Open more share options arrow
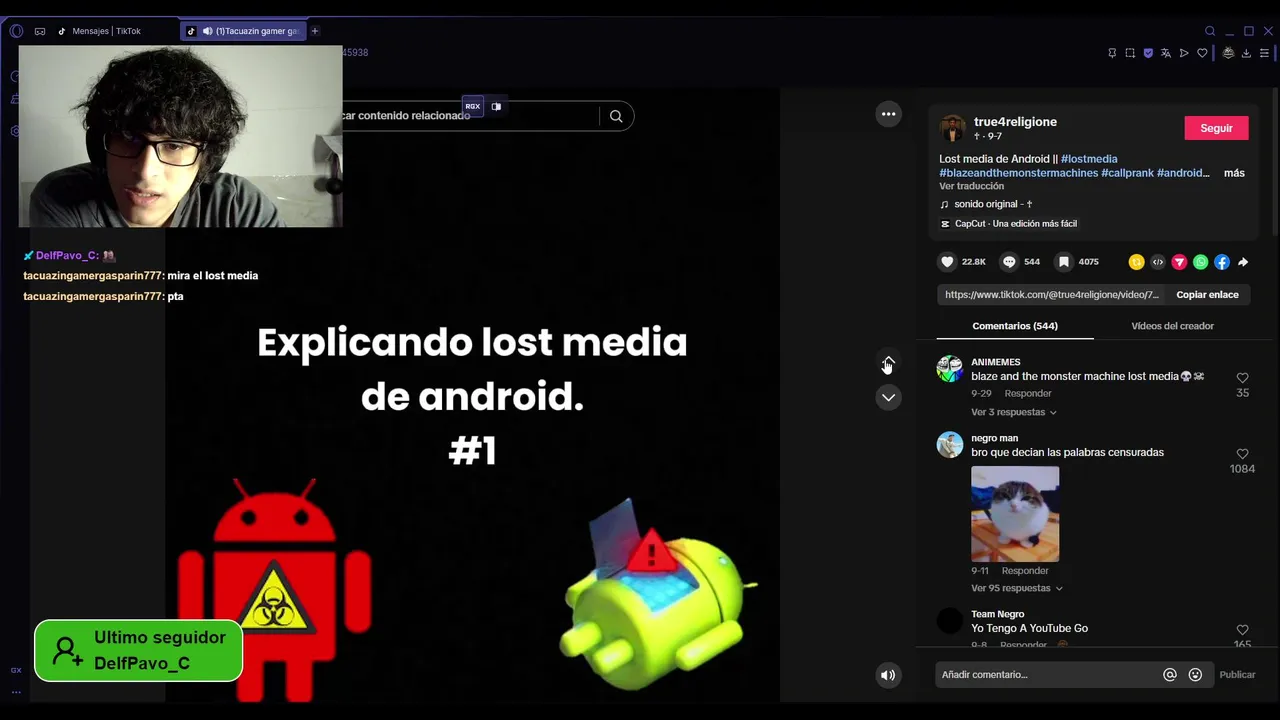1280x720 pixels. pyautogui.click(x=1243, y=262)
